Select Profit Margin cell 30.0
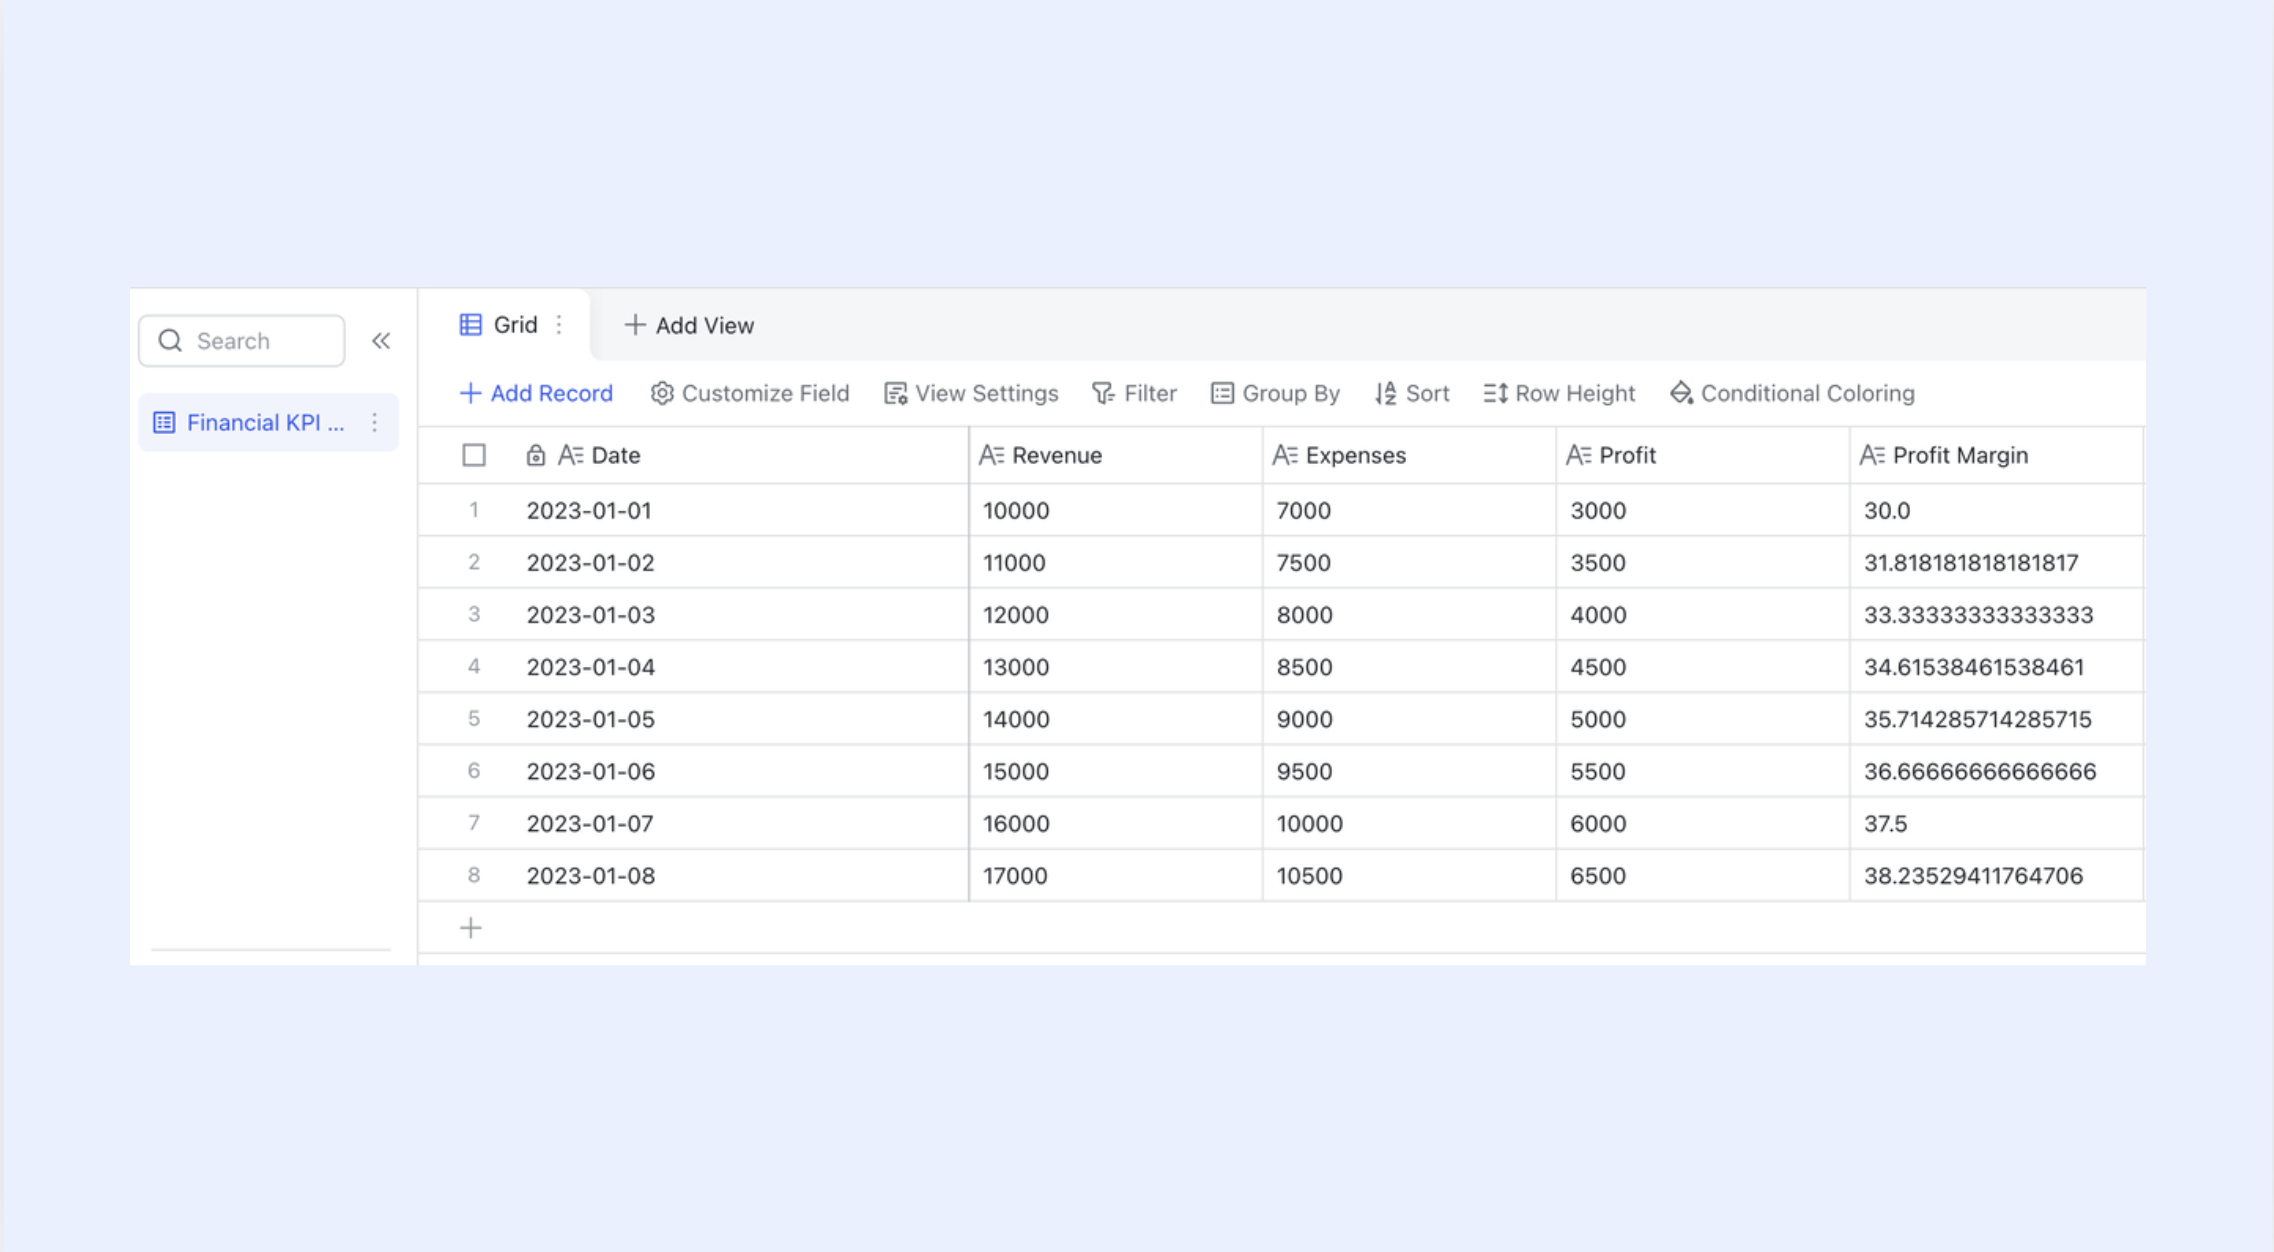2274x1252 pixels. (1997, 510)
